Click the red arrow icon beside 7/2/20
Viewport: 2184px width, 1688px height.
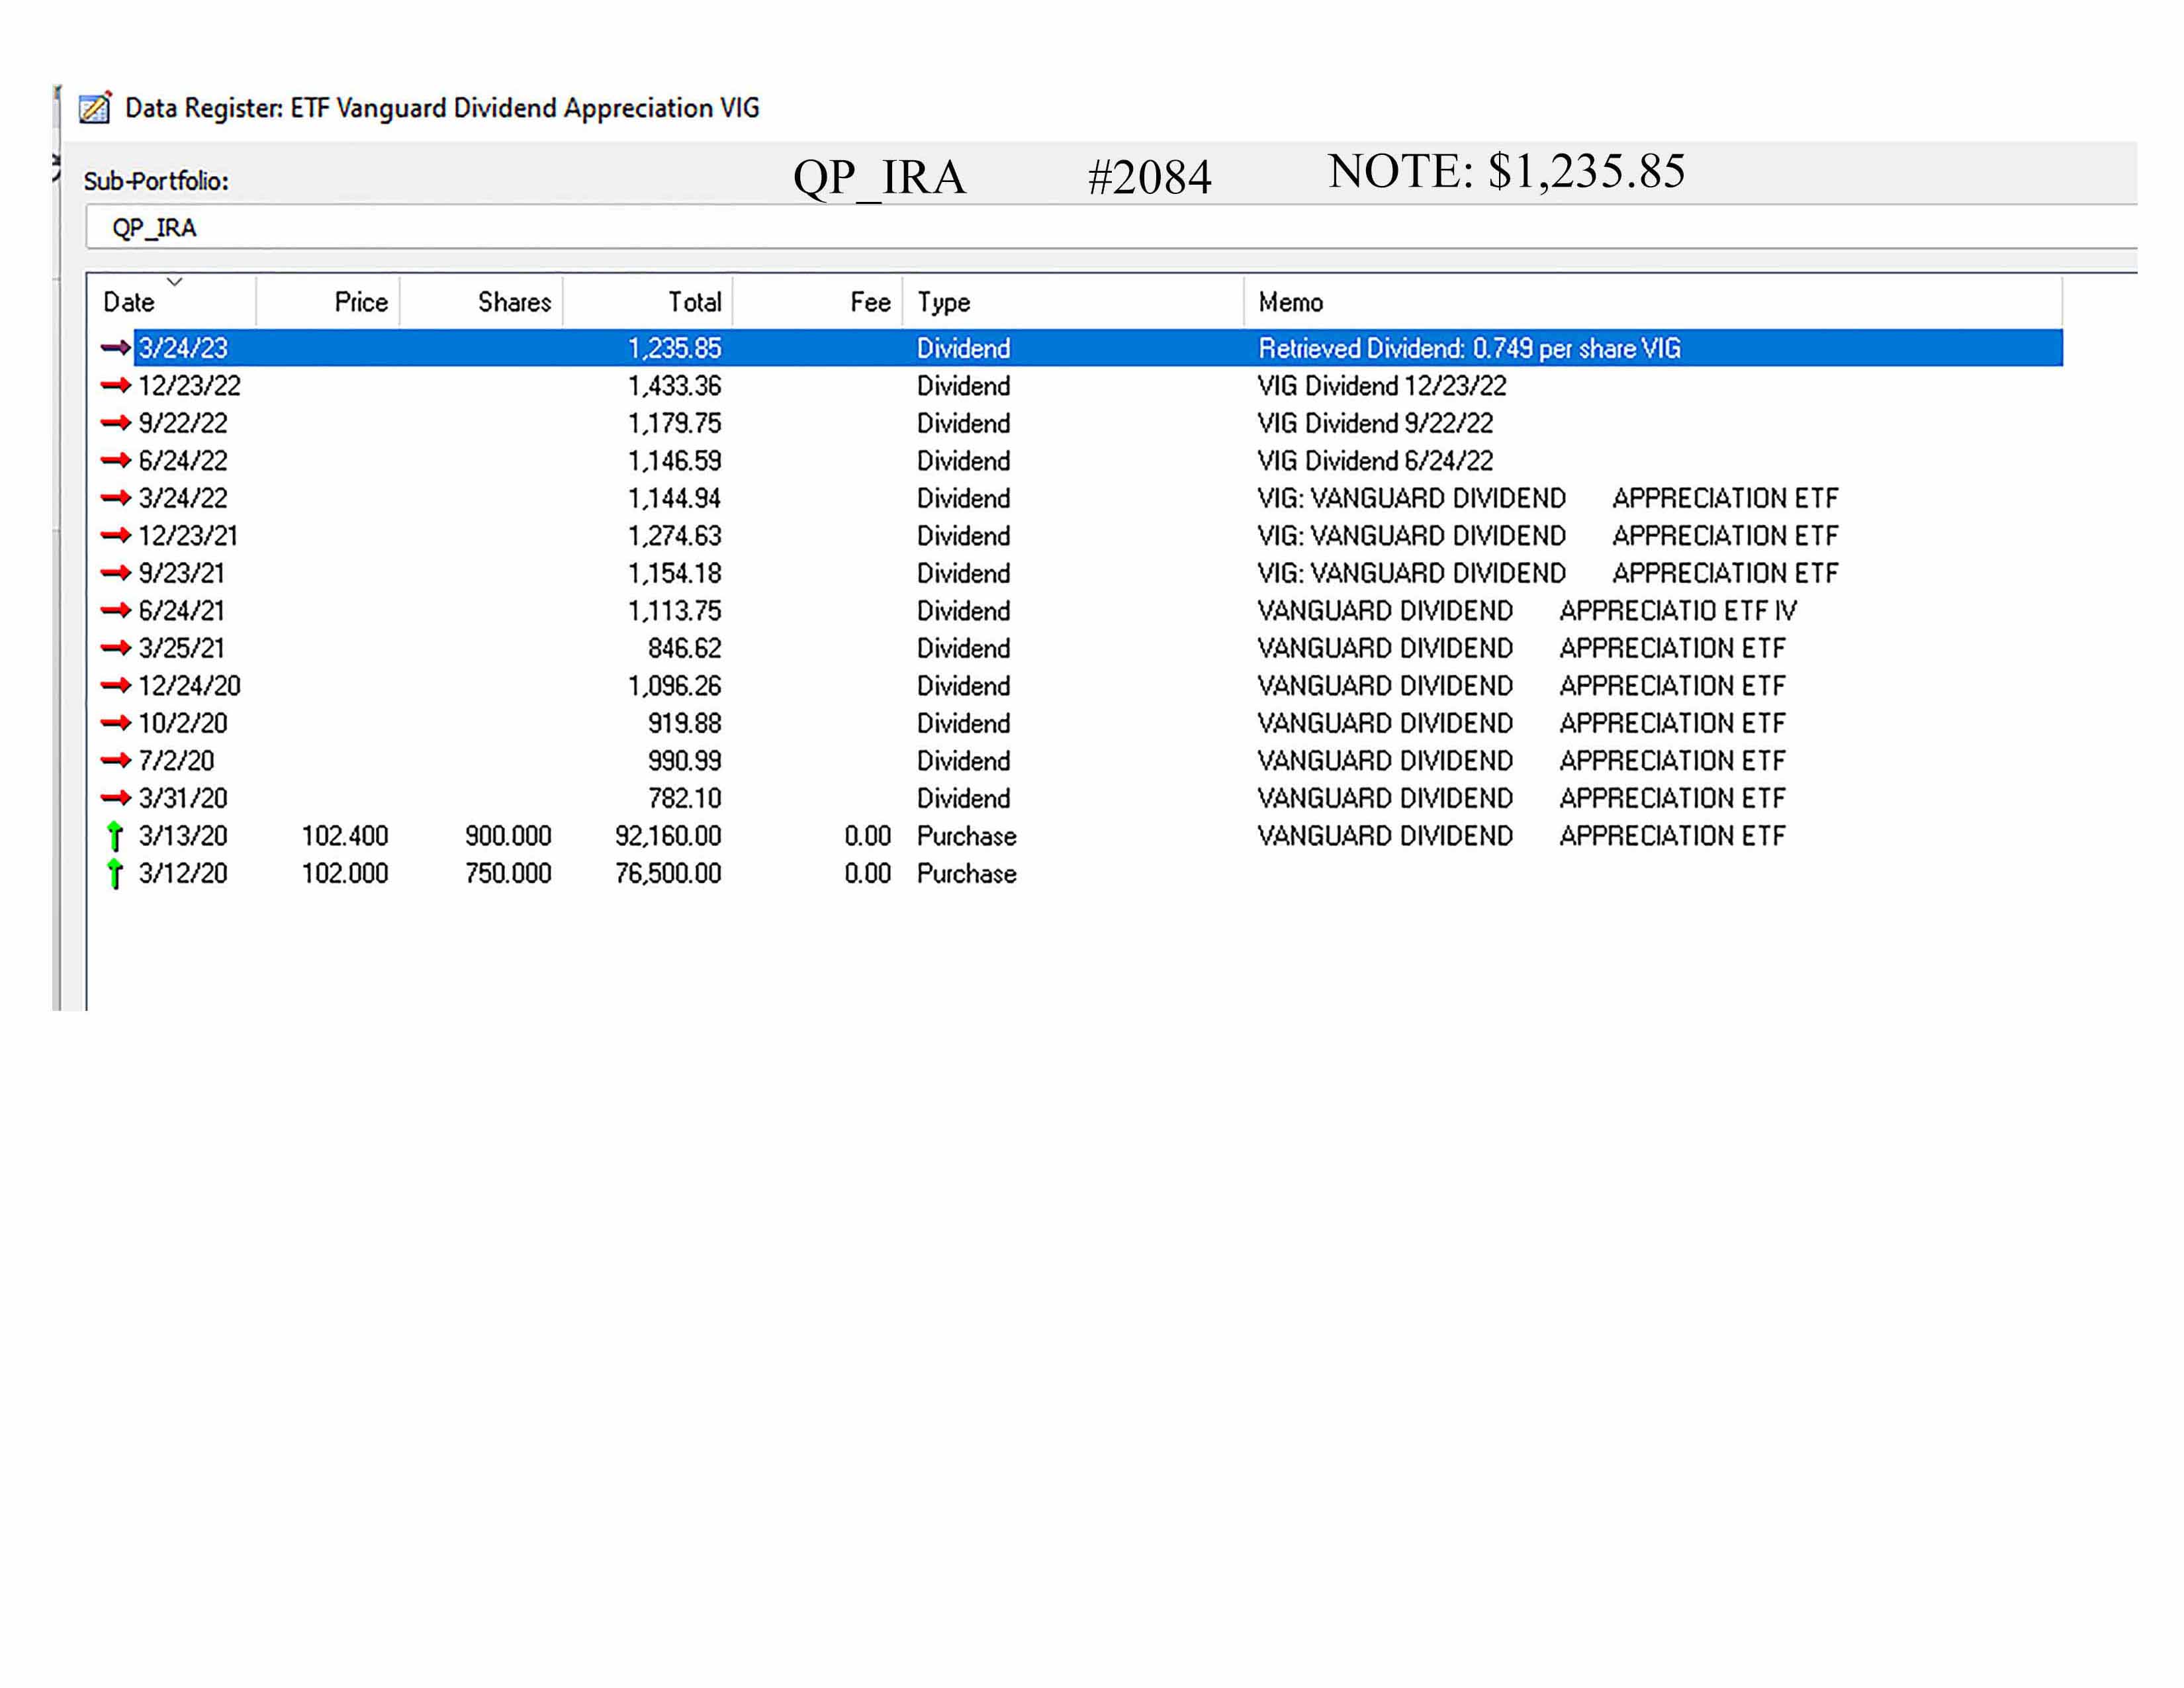(116, 760)
